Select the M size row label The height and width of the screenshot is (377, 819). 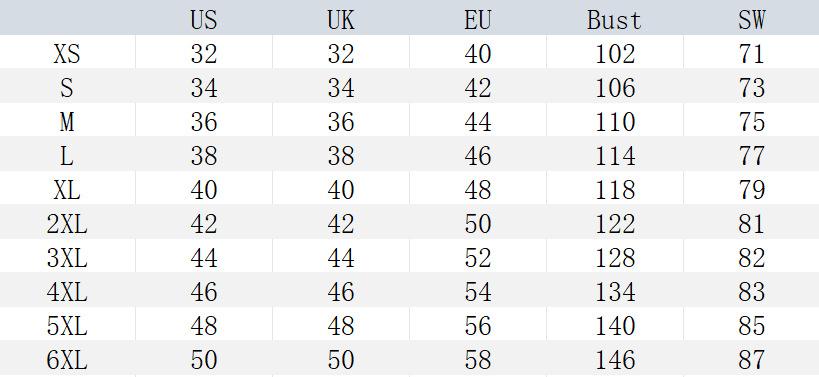tap(67, 122)
